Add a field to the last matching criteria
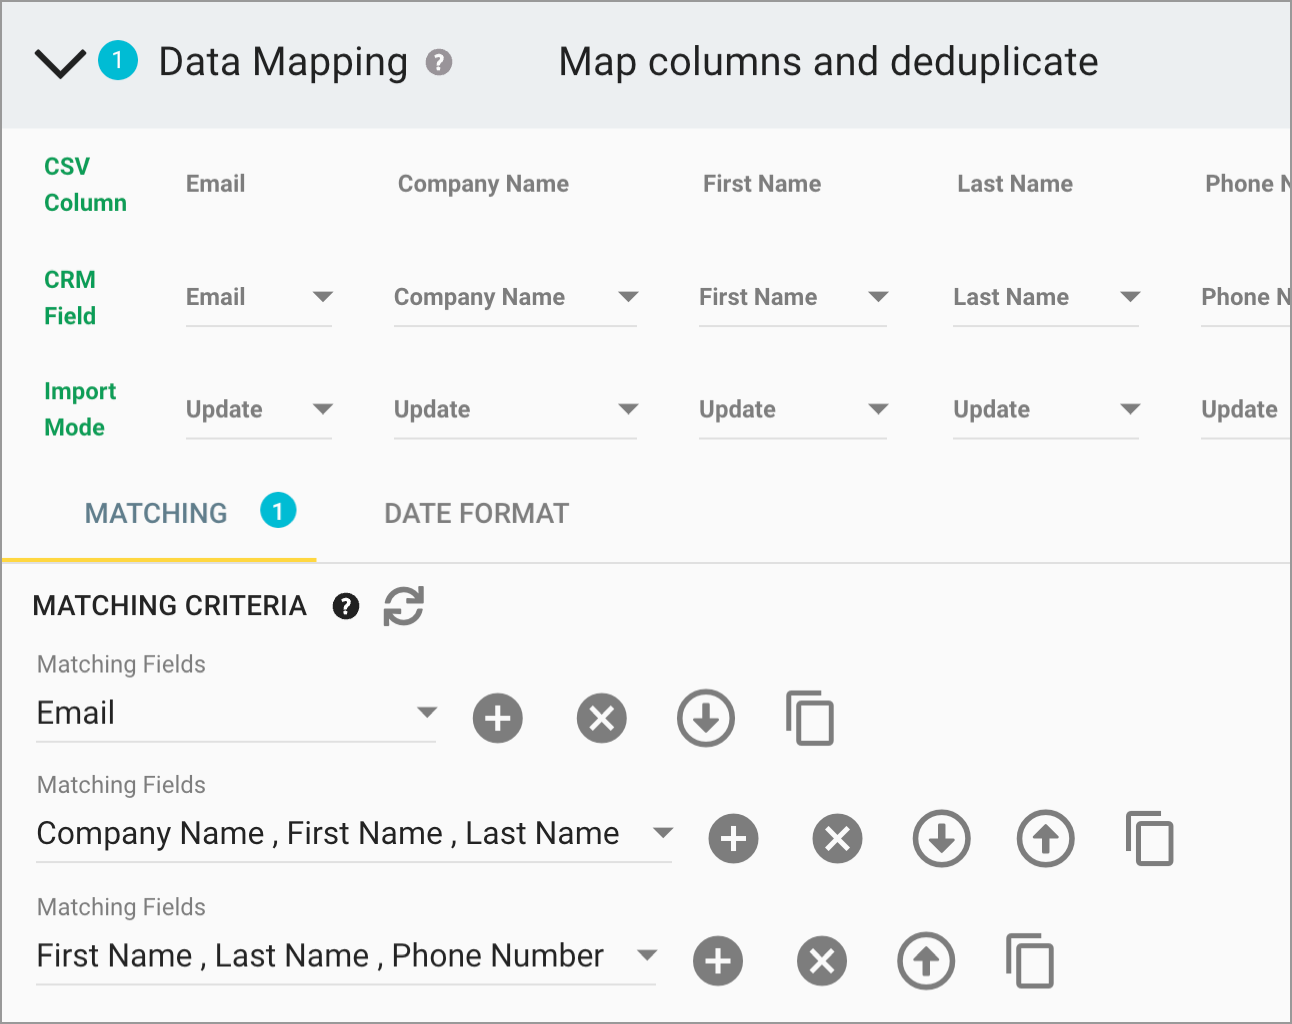This screenshot has width=1292, height=1024. (718, 961)
